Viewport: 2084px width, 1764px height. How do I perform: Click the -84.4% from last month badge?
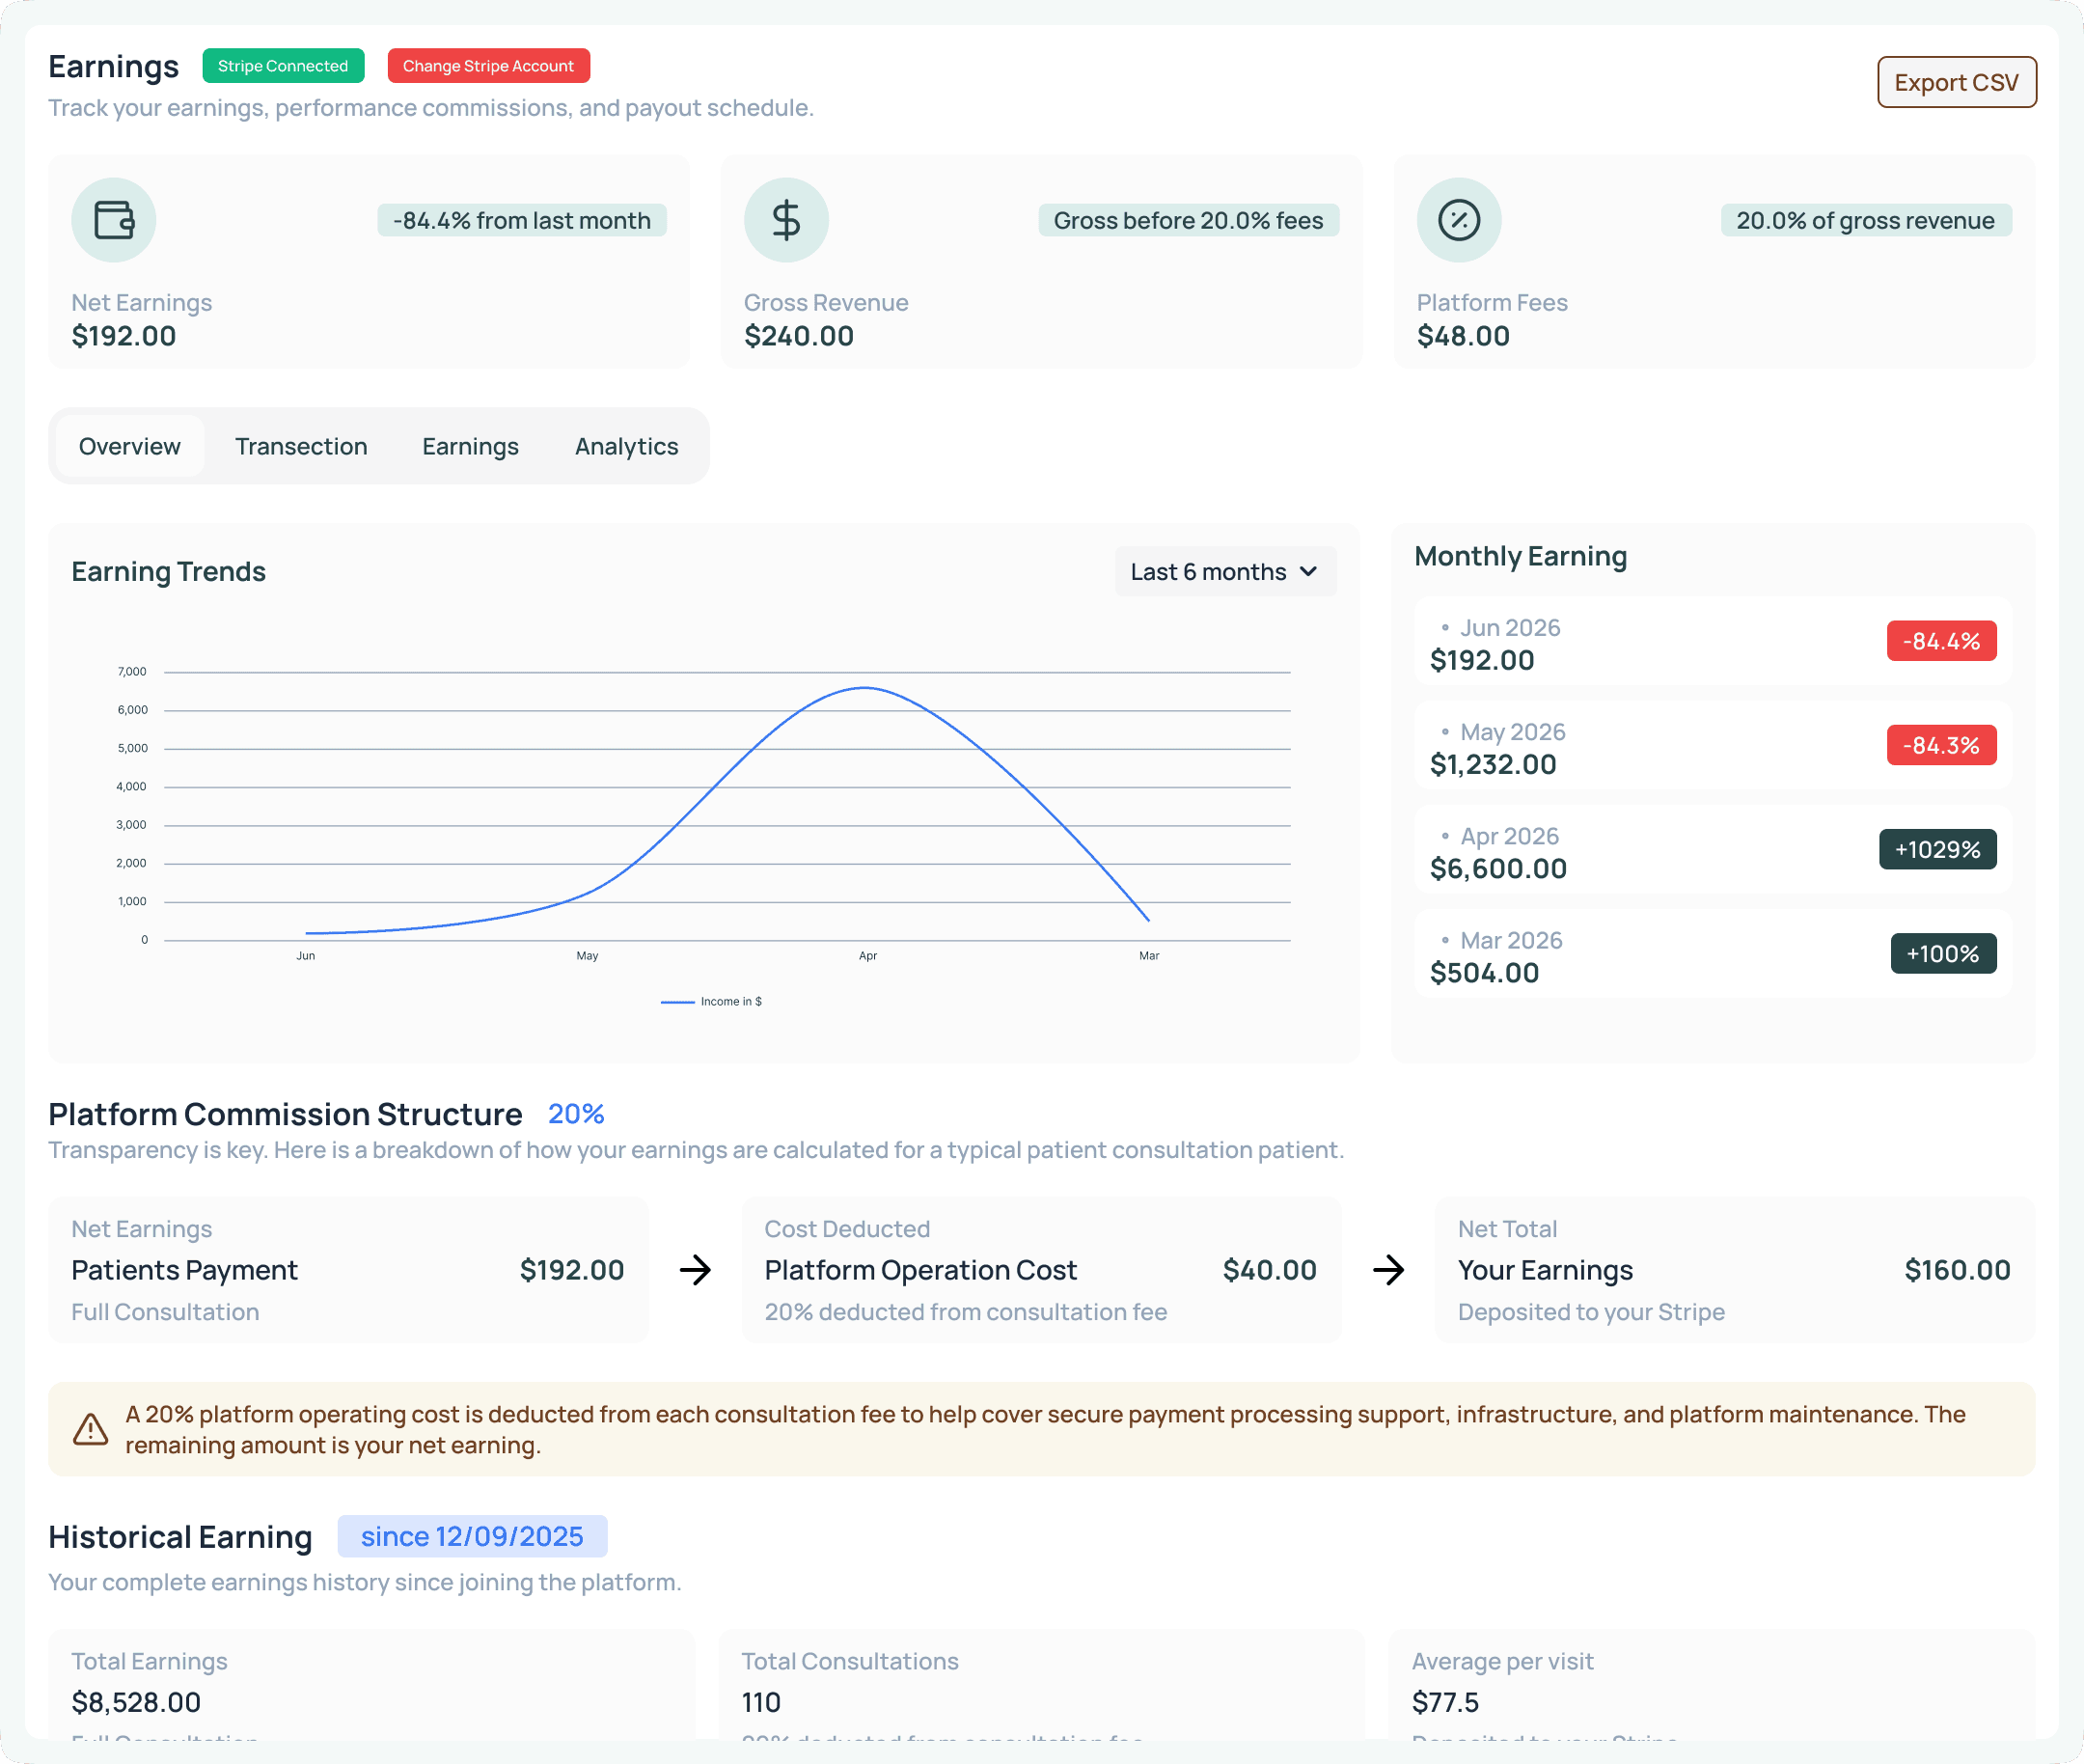(521, 220)
